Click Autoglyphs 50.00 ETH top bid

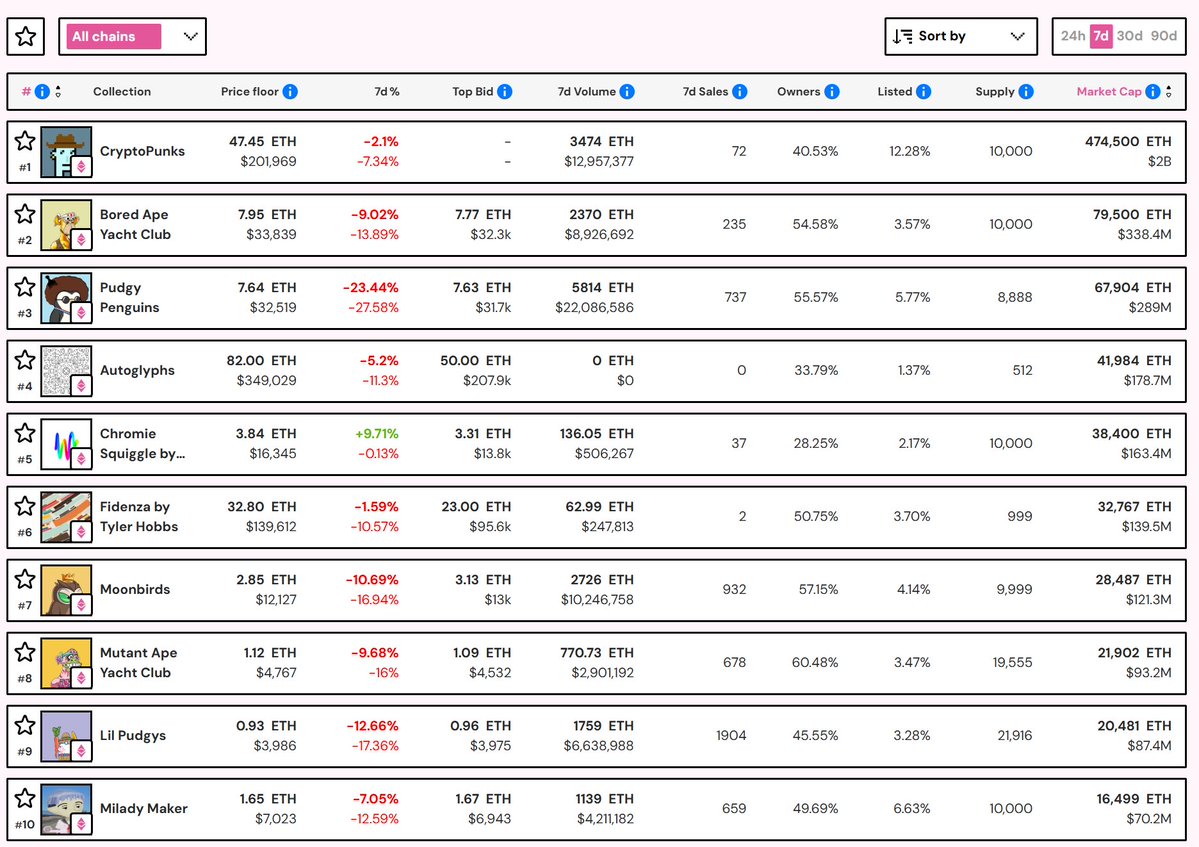click(475, 361)
